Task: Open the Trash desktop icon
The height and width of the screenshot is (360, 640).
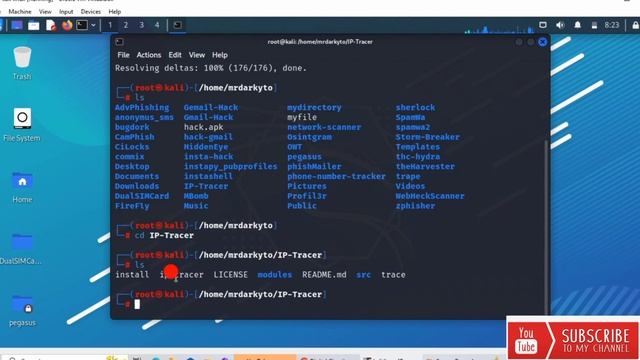Action: pyautogui.click(x=22, y=62)
